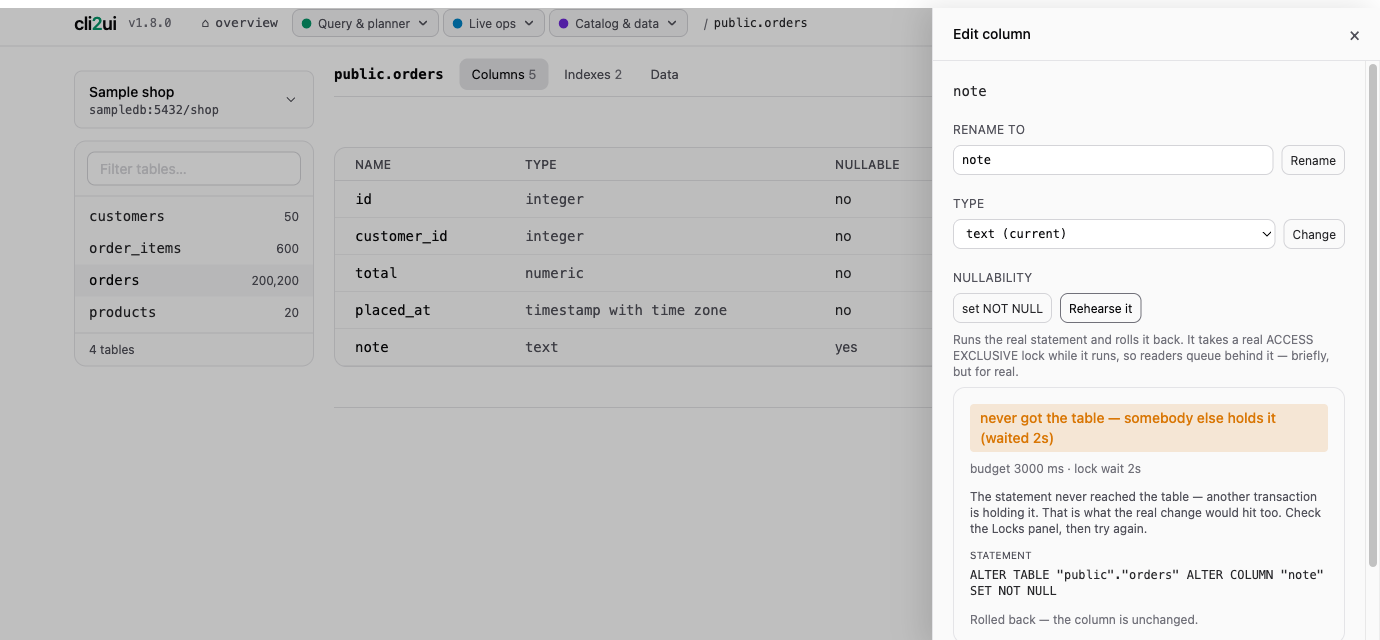Click the customer_id column row
The image size is (1380, 640).
coord(633,236)
